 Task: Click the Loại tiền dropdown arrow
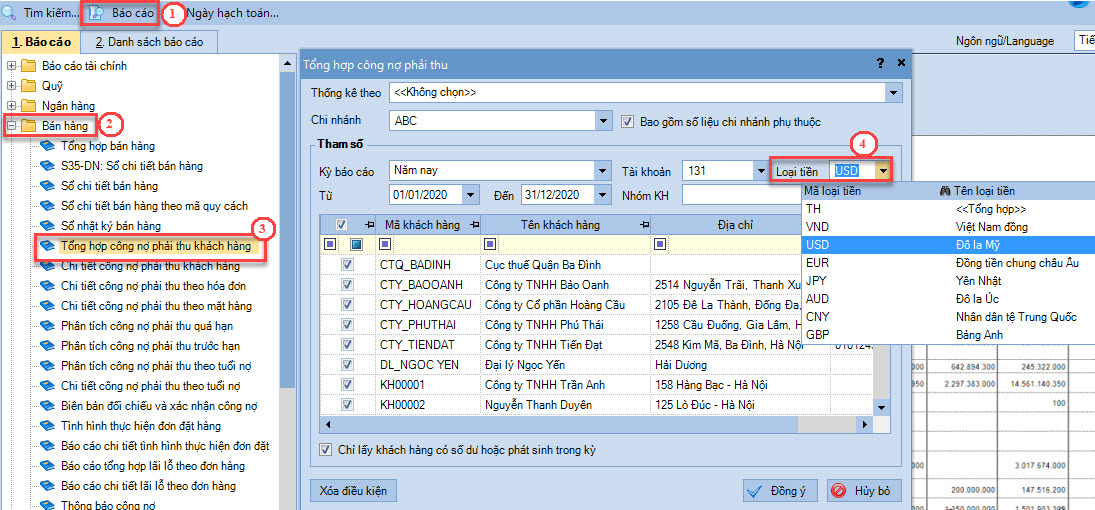tap(884, 170)
